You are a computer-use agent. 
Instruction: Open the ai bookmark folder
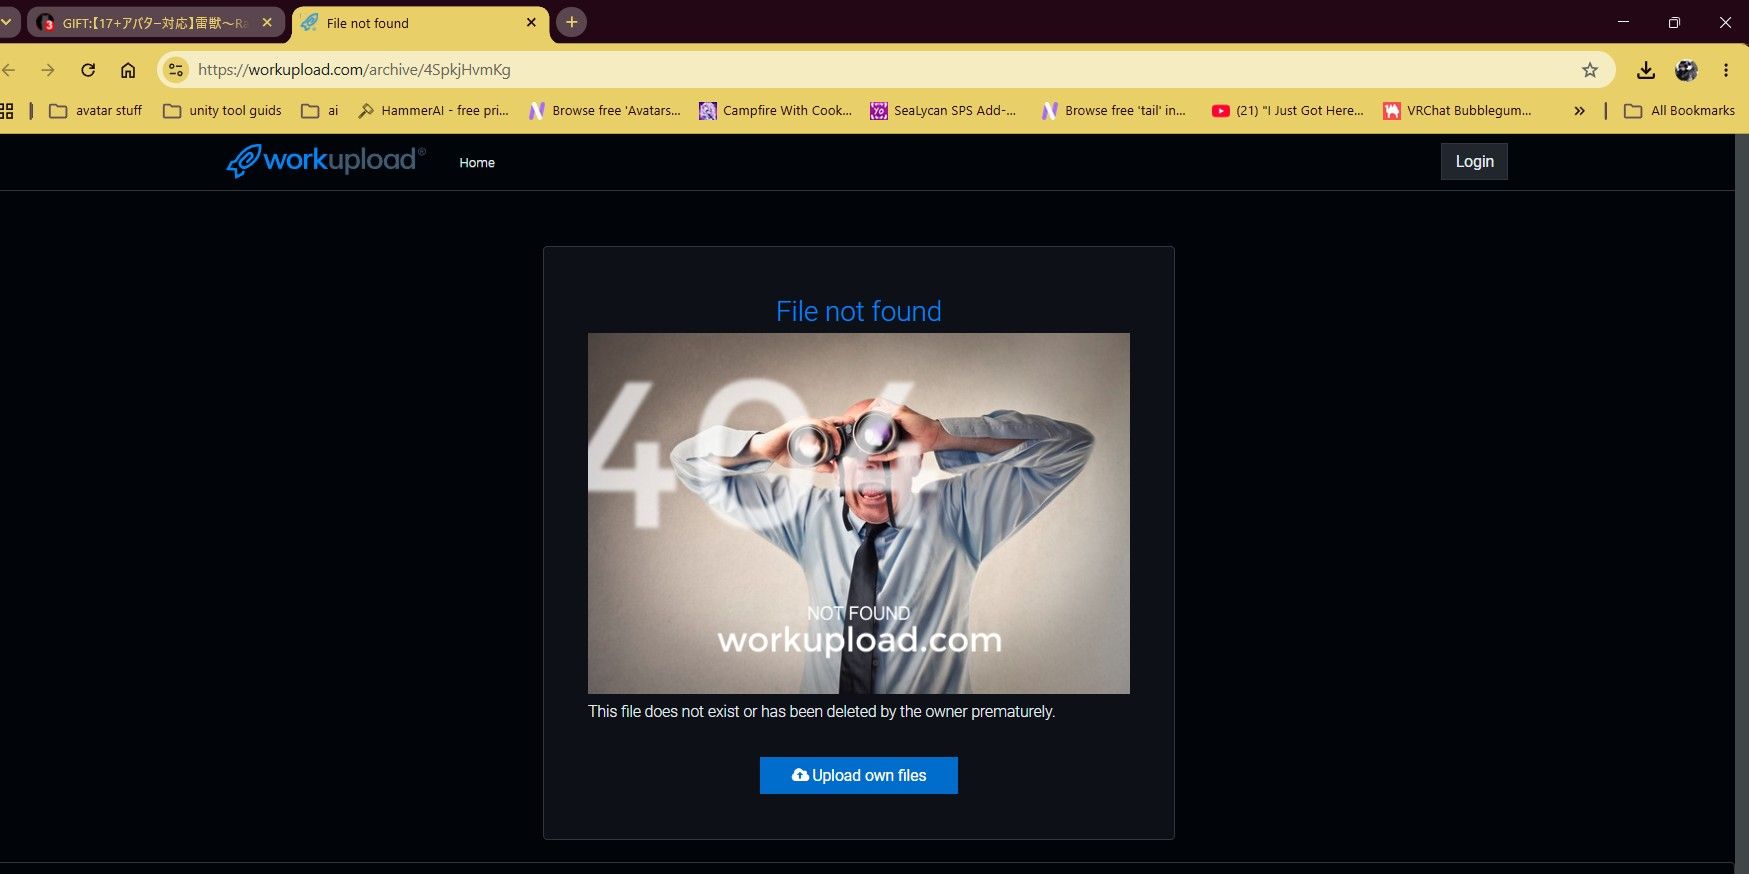(321, 111)
